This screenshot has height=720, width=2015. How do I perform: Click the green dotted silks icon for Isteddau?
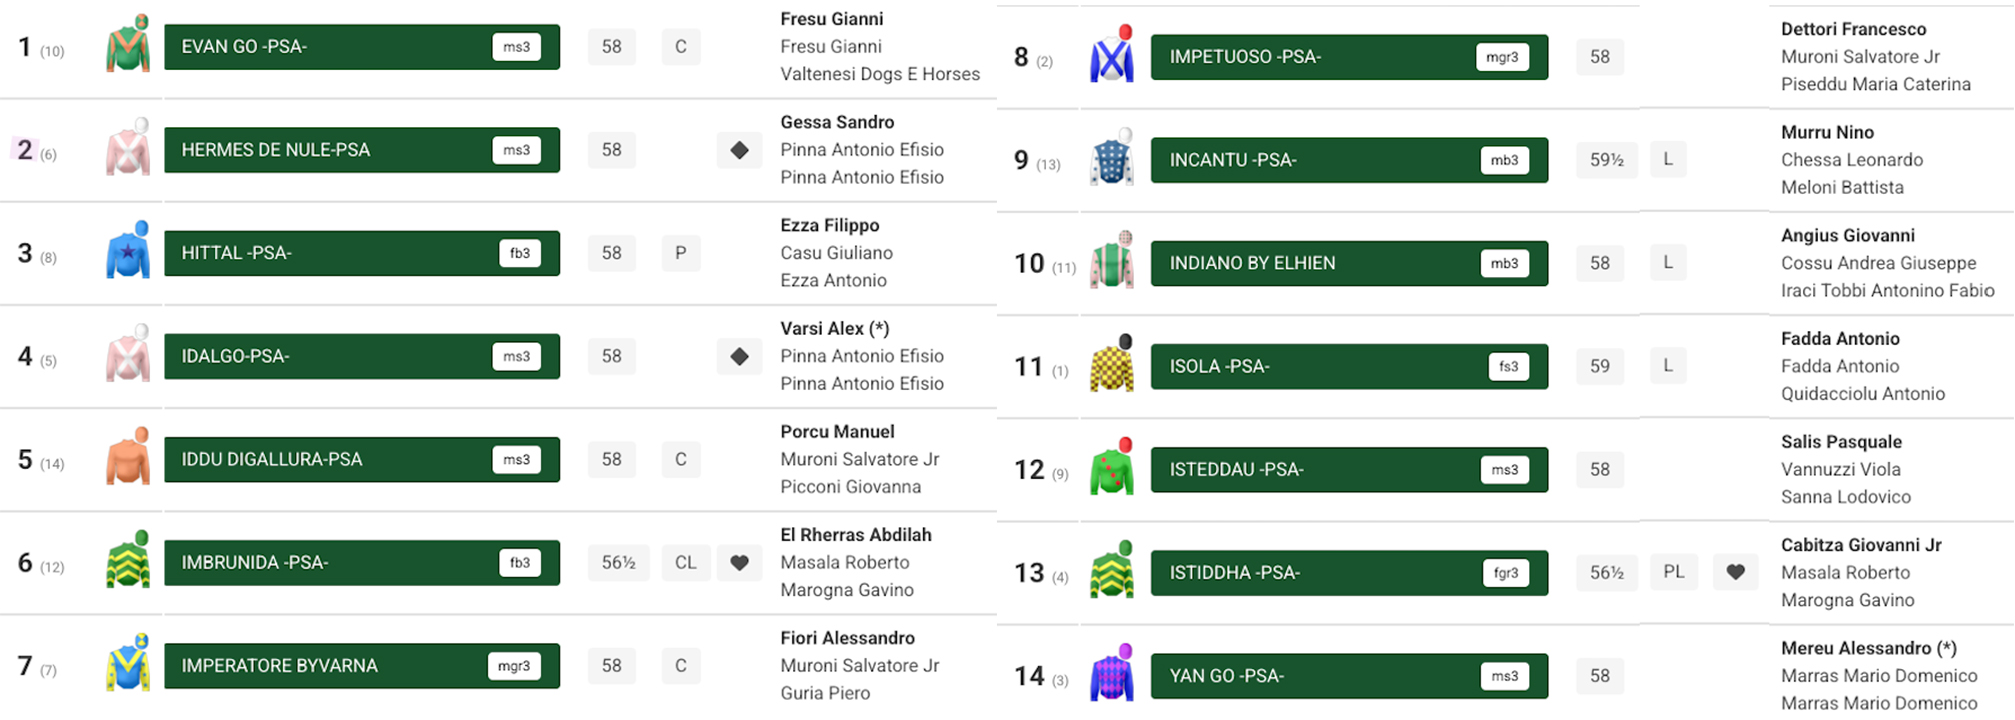[1112, 468]
